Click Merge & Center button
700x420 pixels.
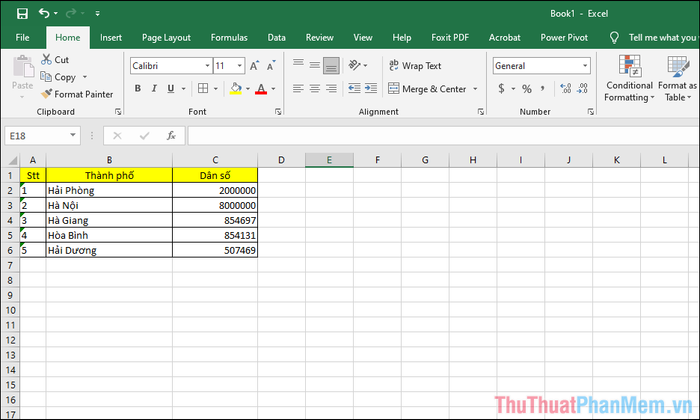427,88
